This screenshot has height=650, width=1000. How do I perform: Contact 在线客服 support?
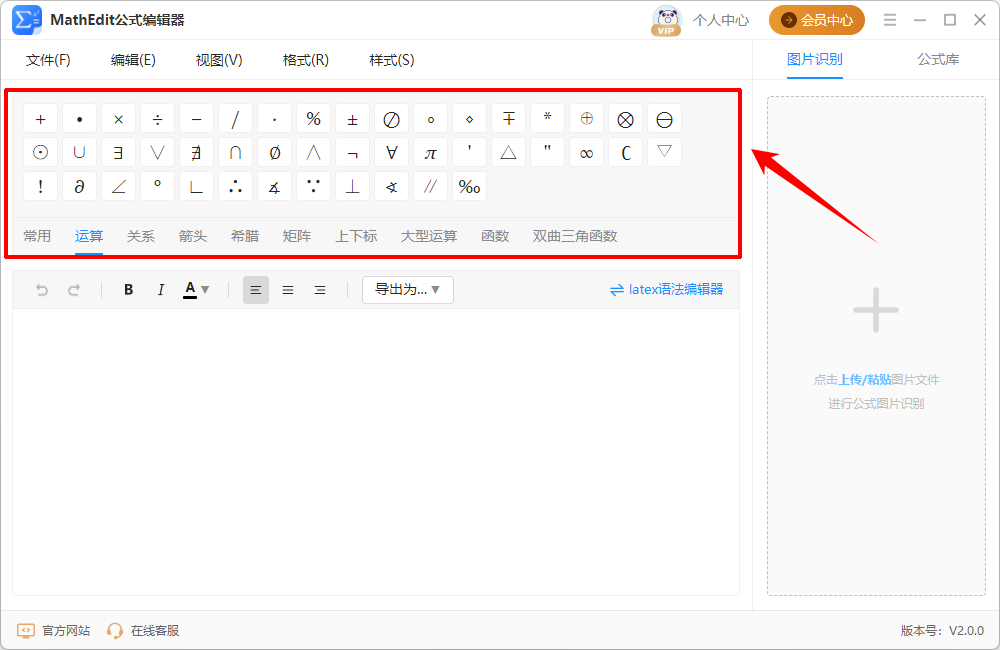click(143, 631)
